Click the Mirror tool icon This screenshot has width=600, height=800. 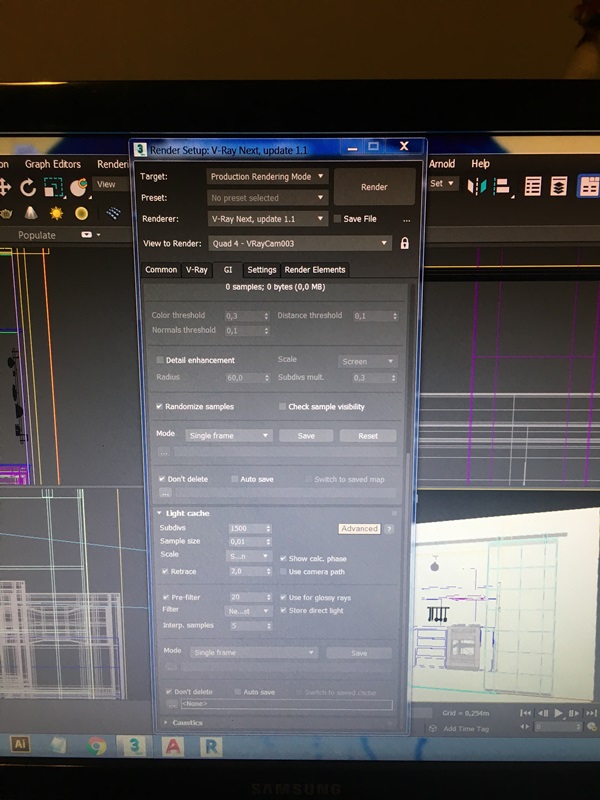477,186
